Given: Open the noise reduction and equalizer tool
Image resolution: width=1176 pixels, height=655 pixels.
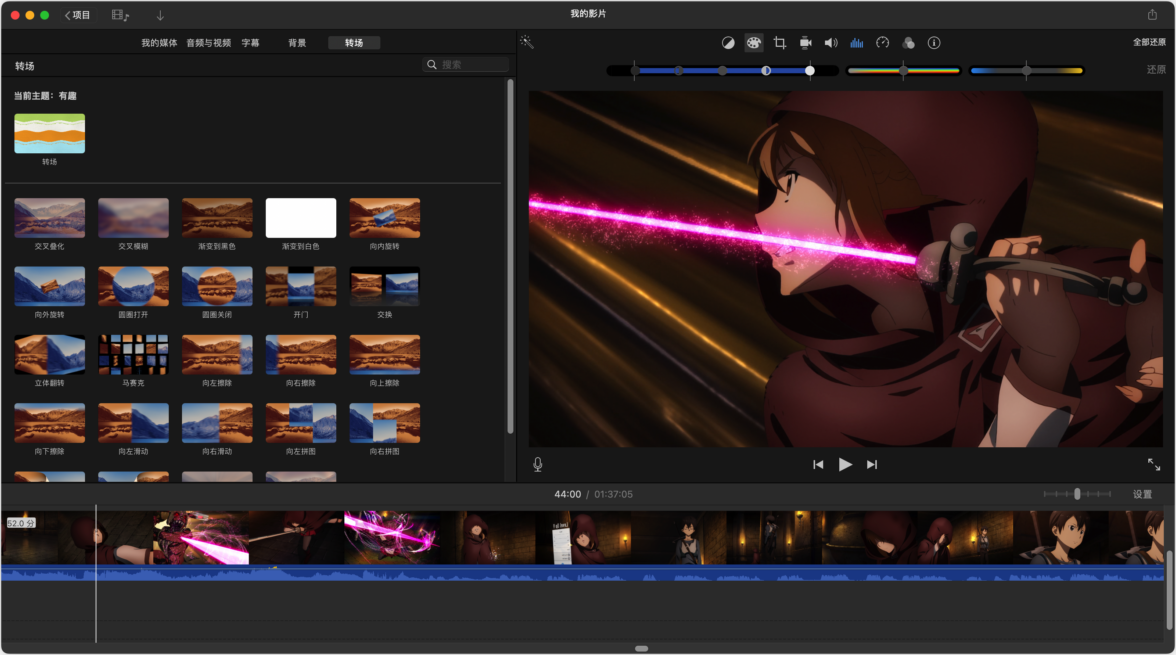Looking at the screenshot, I should coord(856,43).
